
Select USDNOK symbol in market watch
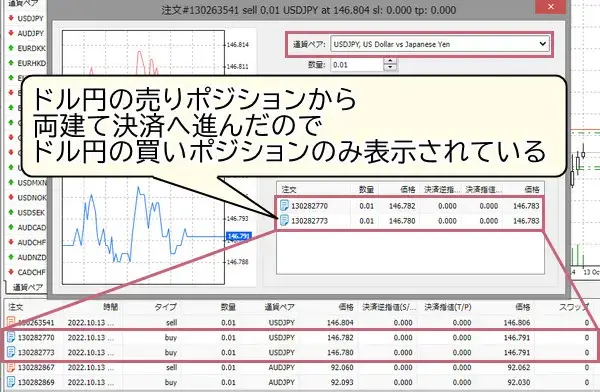click(32, 198)
